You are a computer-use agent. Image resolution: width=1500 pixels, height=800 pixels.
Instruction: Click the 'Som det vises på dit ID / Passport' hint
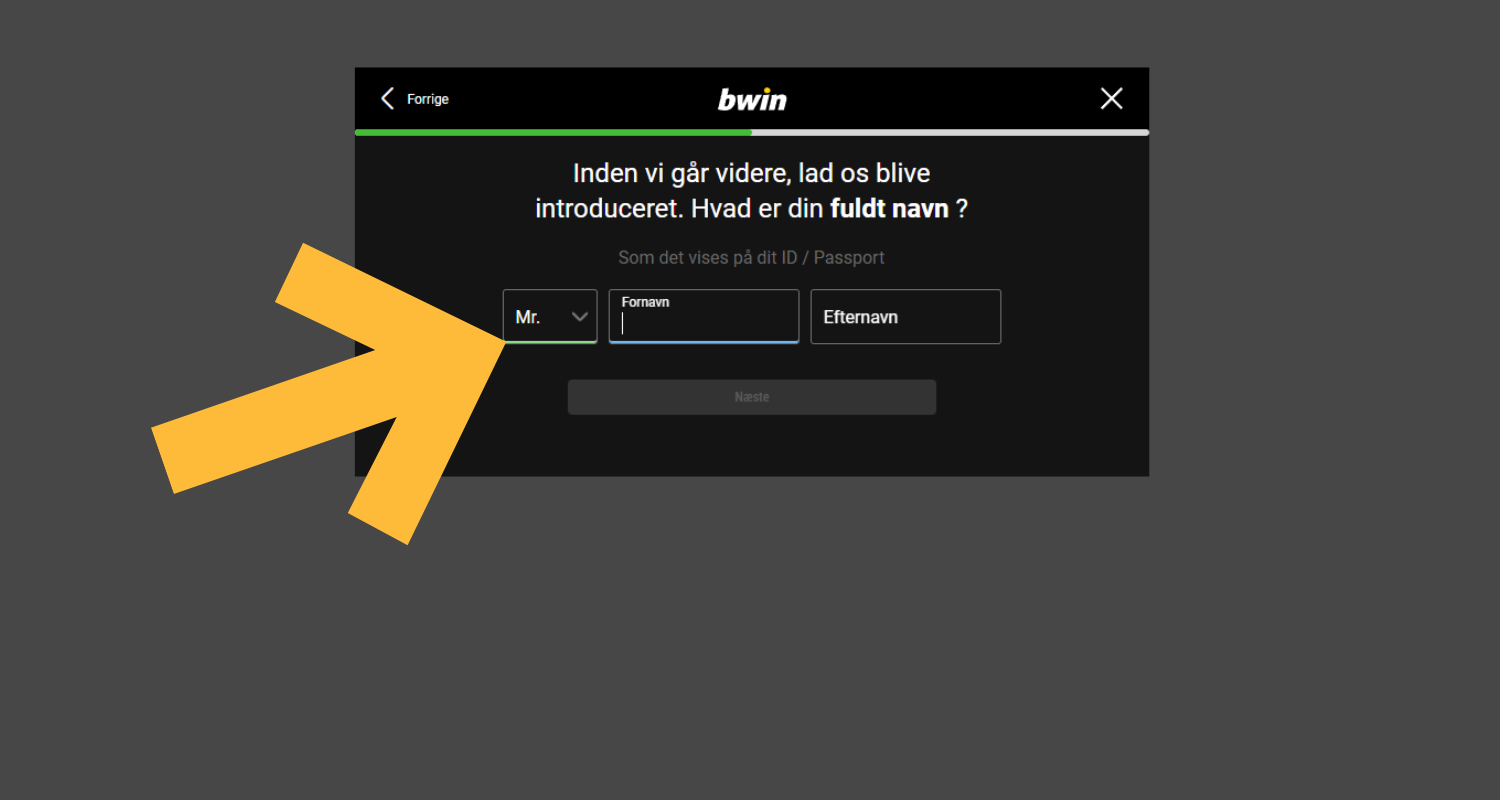pyautogui.click(x=751, y=258)
